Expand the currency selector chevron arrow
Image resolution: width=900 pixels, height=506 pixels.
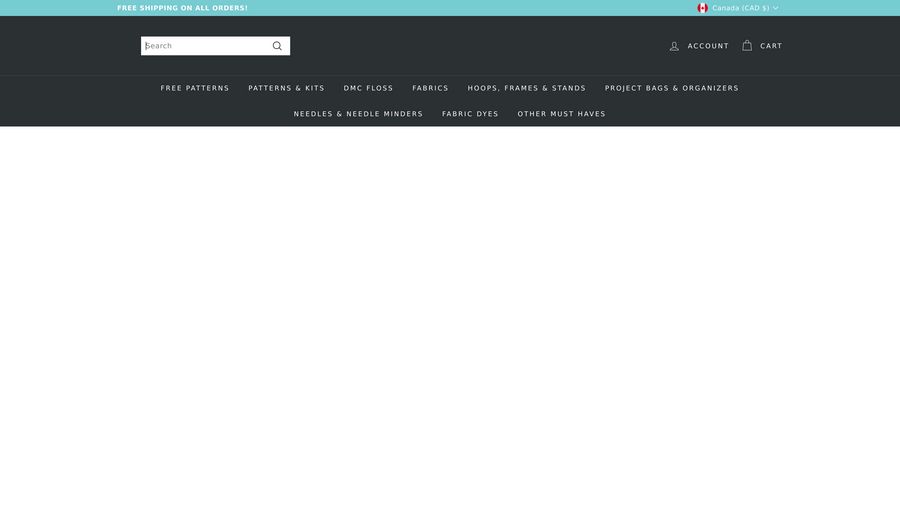pyautogui.click(x=776, y=8)
